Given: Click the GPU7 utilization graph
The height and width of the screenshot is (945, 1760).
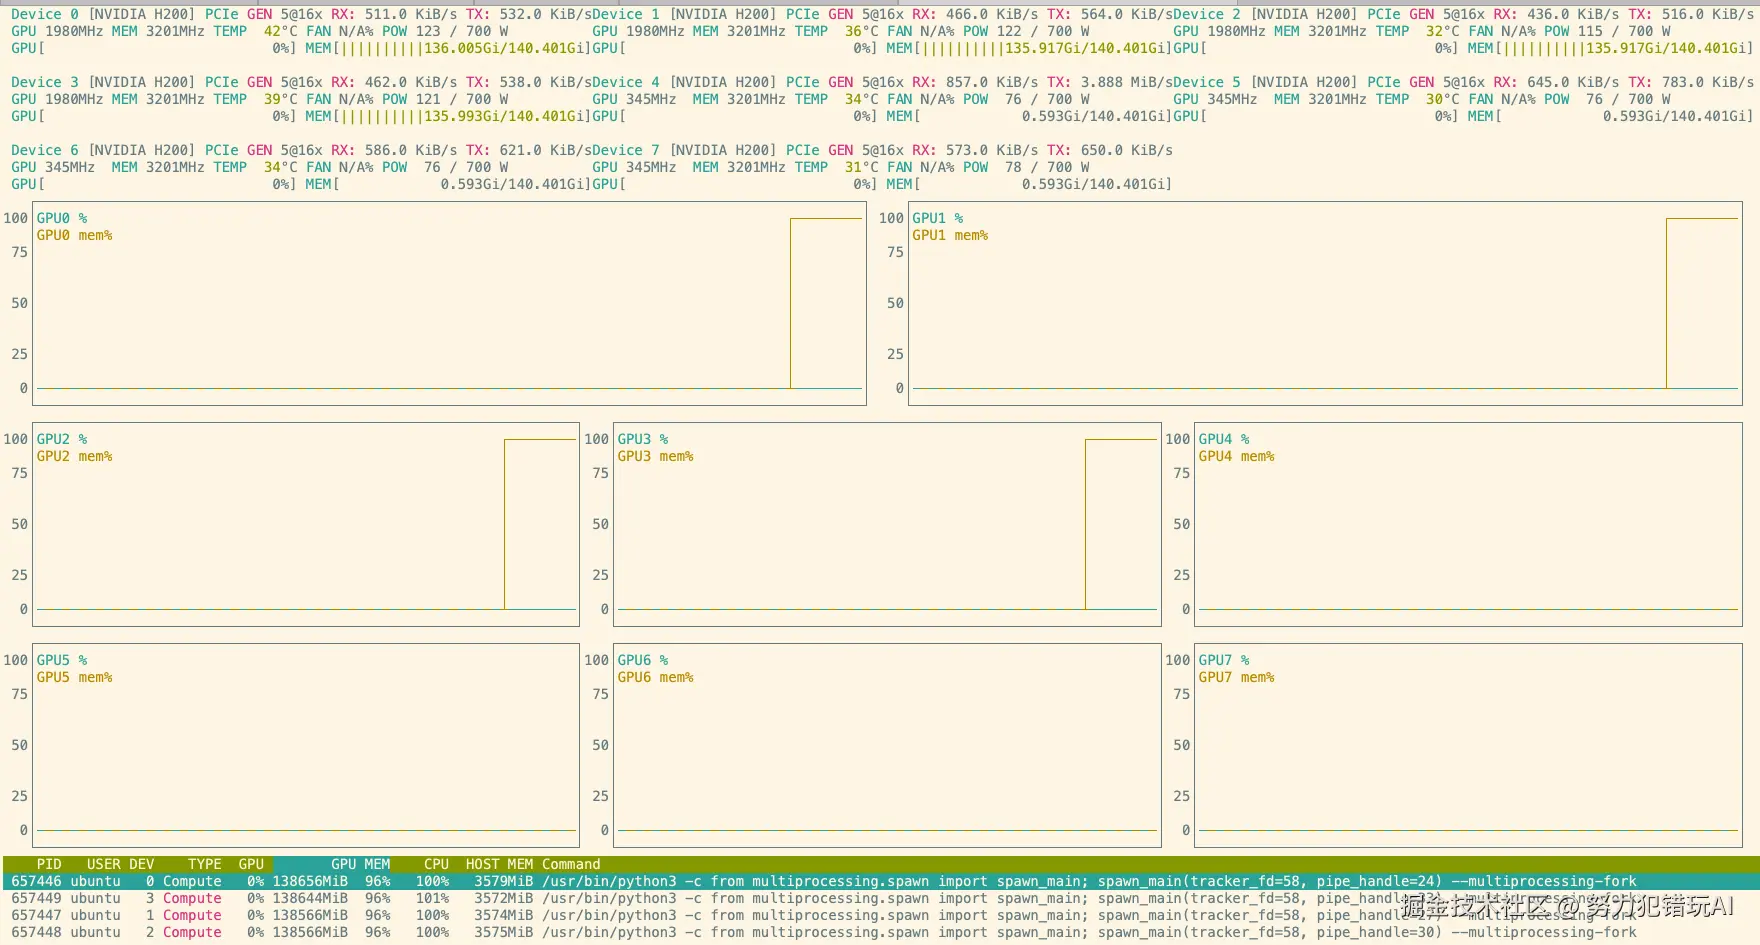Looking at the screenshot, I should 1468,746.
